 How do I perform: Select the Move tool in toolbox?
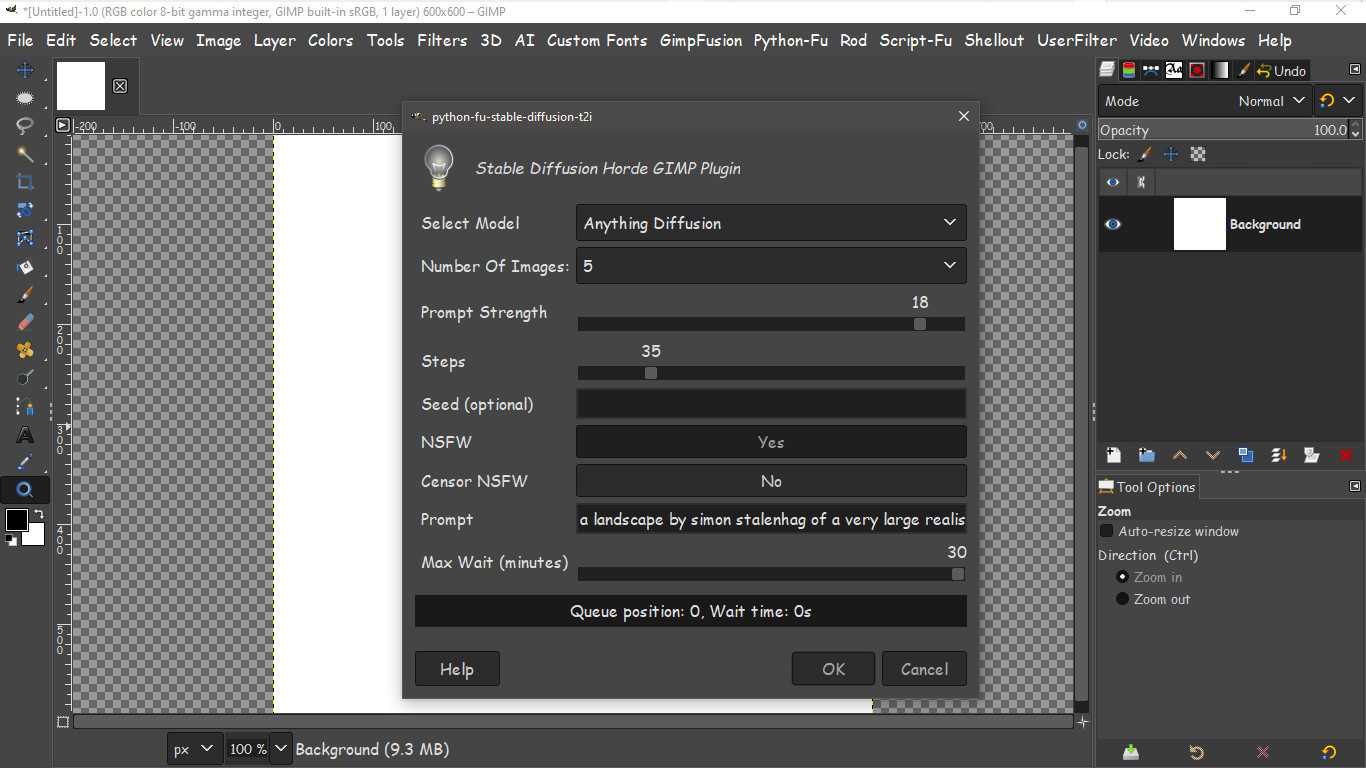pos(25,70)
